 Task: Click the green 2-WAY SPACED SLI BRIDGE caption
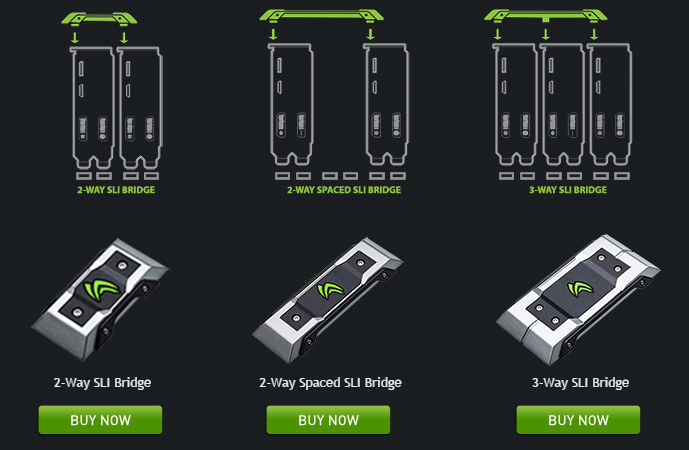coord(344,190)
